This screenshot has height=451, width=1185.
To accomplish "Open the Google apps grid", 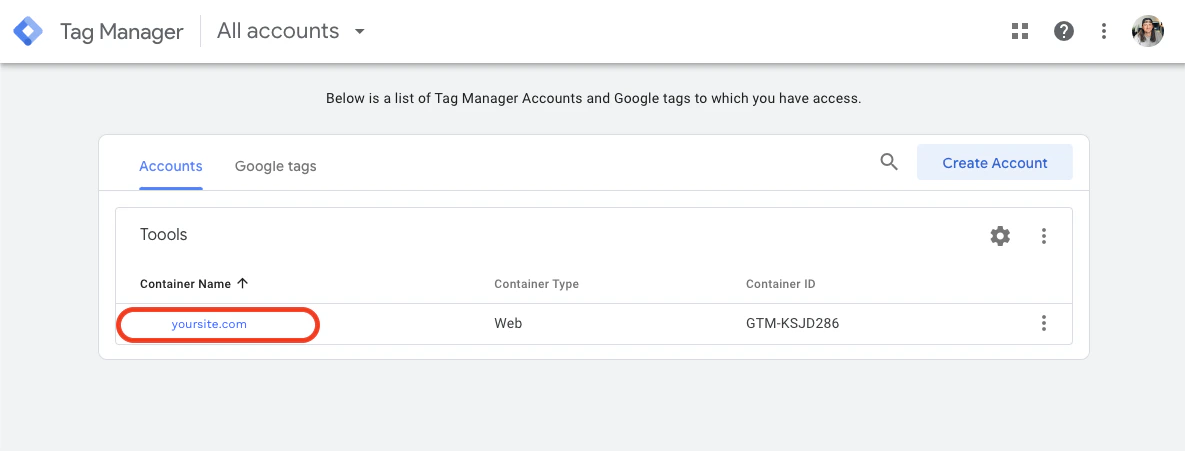I will click(x=1020, y=31).
